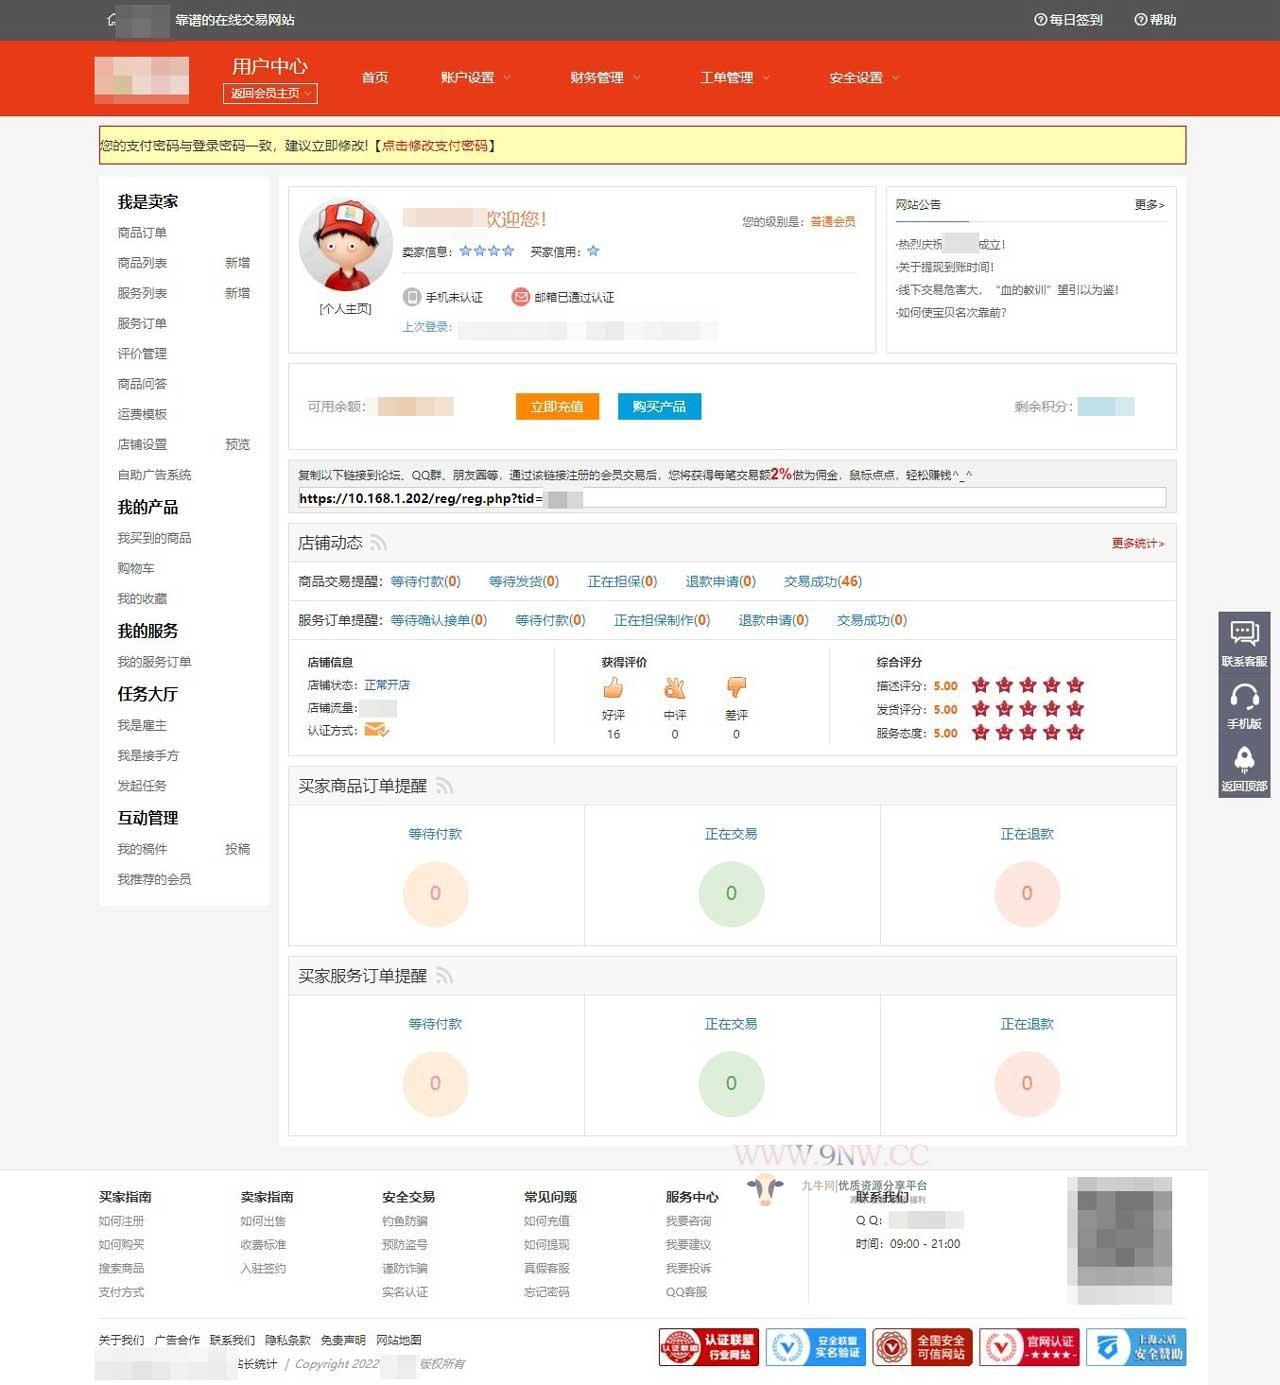
Task: Open the 每日签到 link in top bar
Action: click(x=1068, y=20)
